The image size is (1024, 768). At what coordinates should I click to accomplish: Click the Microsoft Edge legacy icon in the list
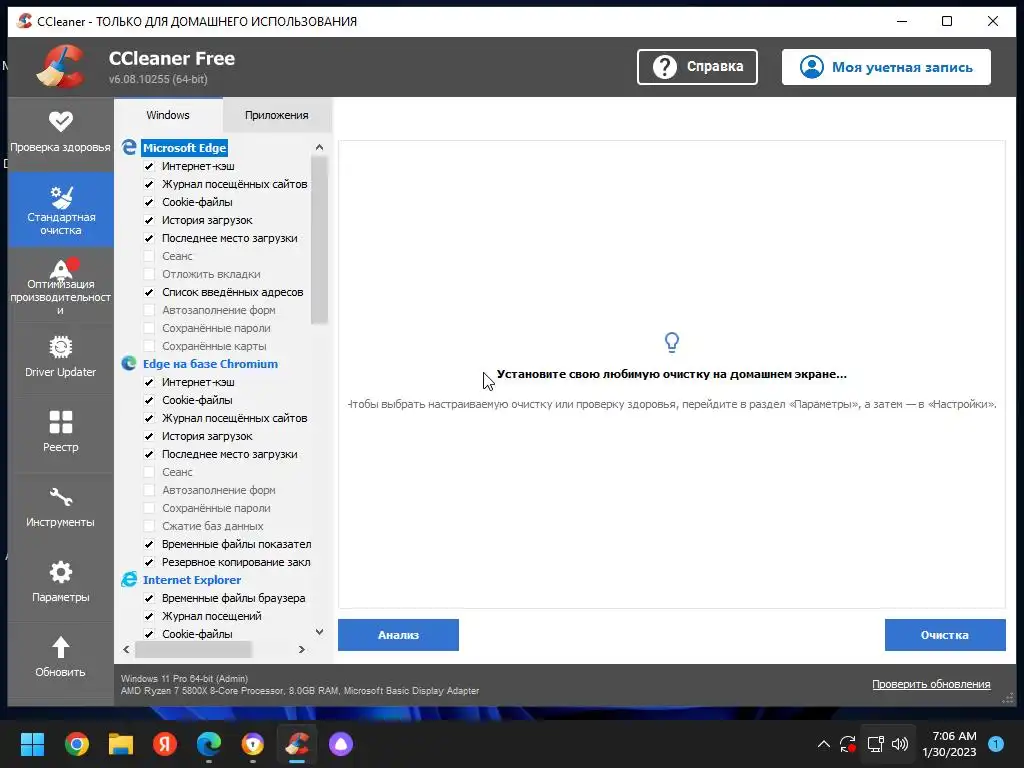pos(129,148)
